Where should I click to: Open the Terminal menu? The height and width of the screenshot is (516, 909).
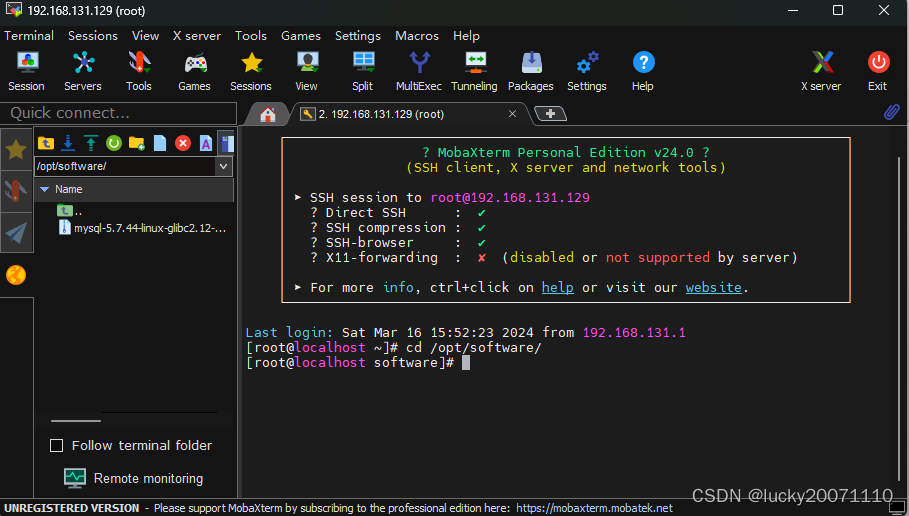click(x=29, y=35)
